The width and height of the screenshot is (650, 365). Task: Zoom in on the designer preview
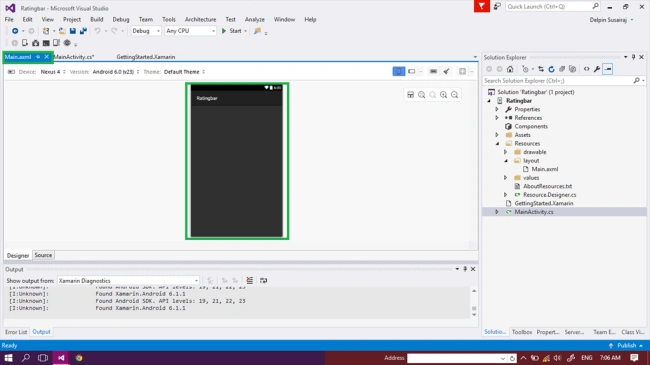point(444,95)
